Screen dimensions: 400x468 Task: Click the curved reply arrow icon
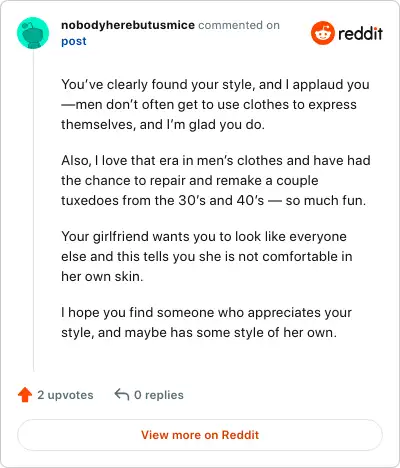[122, 394]
